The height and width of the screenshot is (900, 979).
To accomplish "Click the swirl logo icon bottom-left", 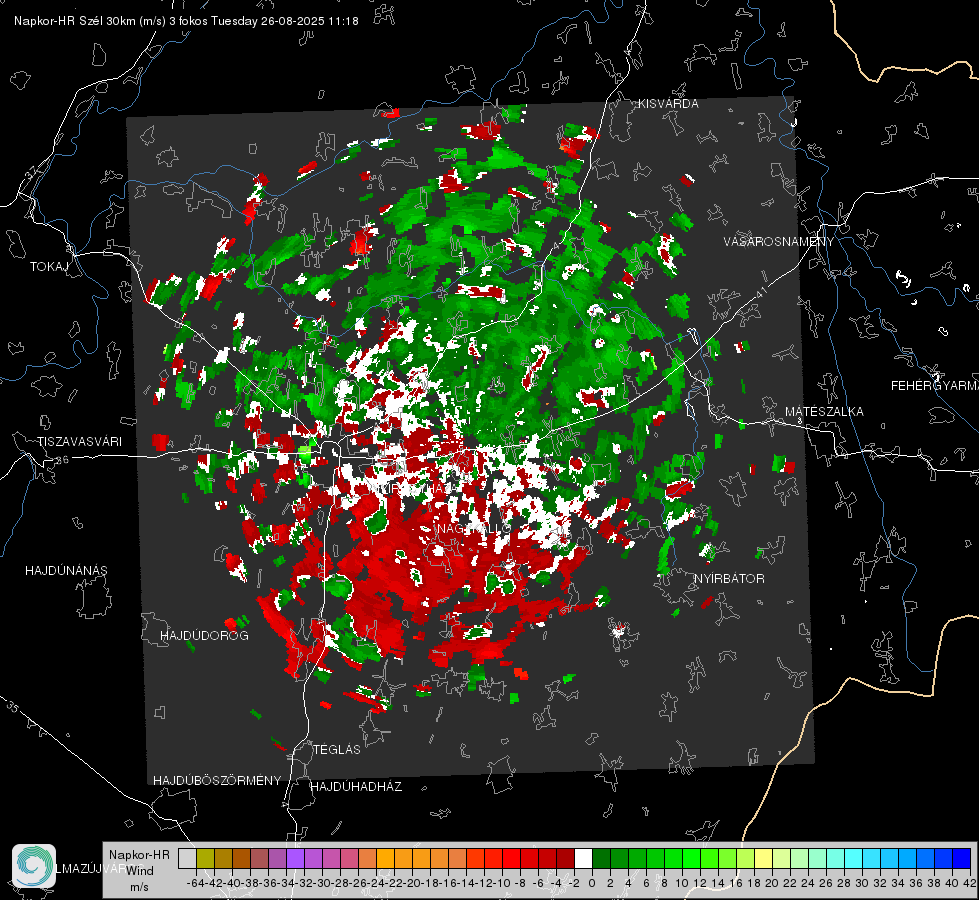I will pyautogui.click(x=34, y=866).
